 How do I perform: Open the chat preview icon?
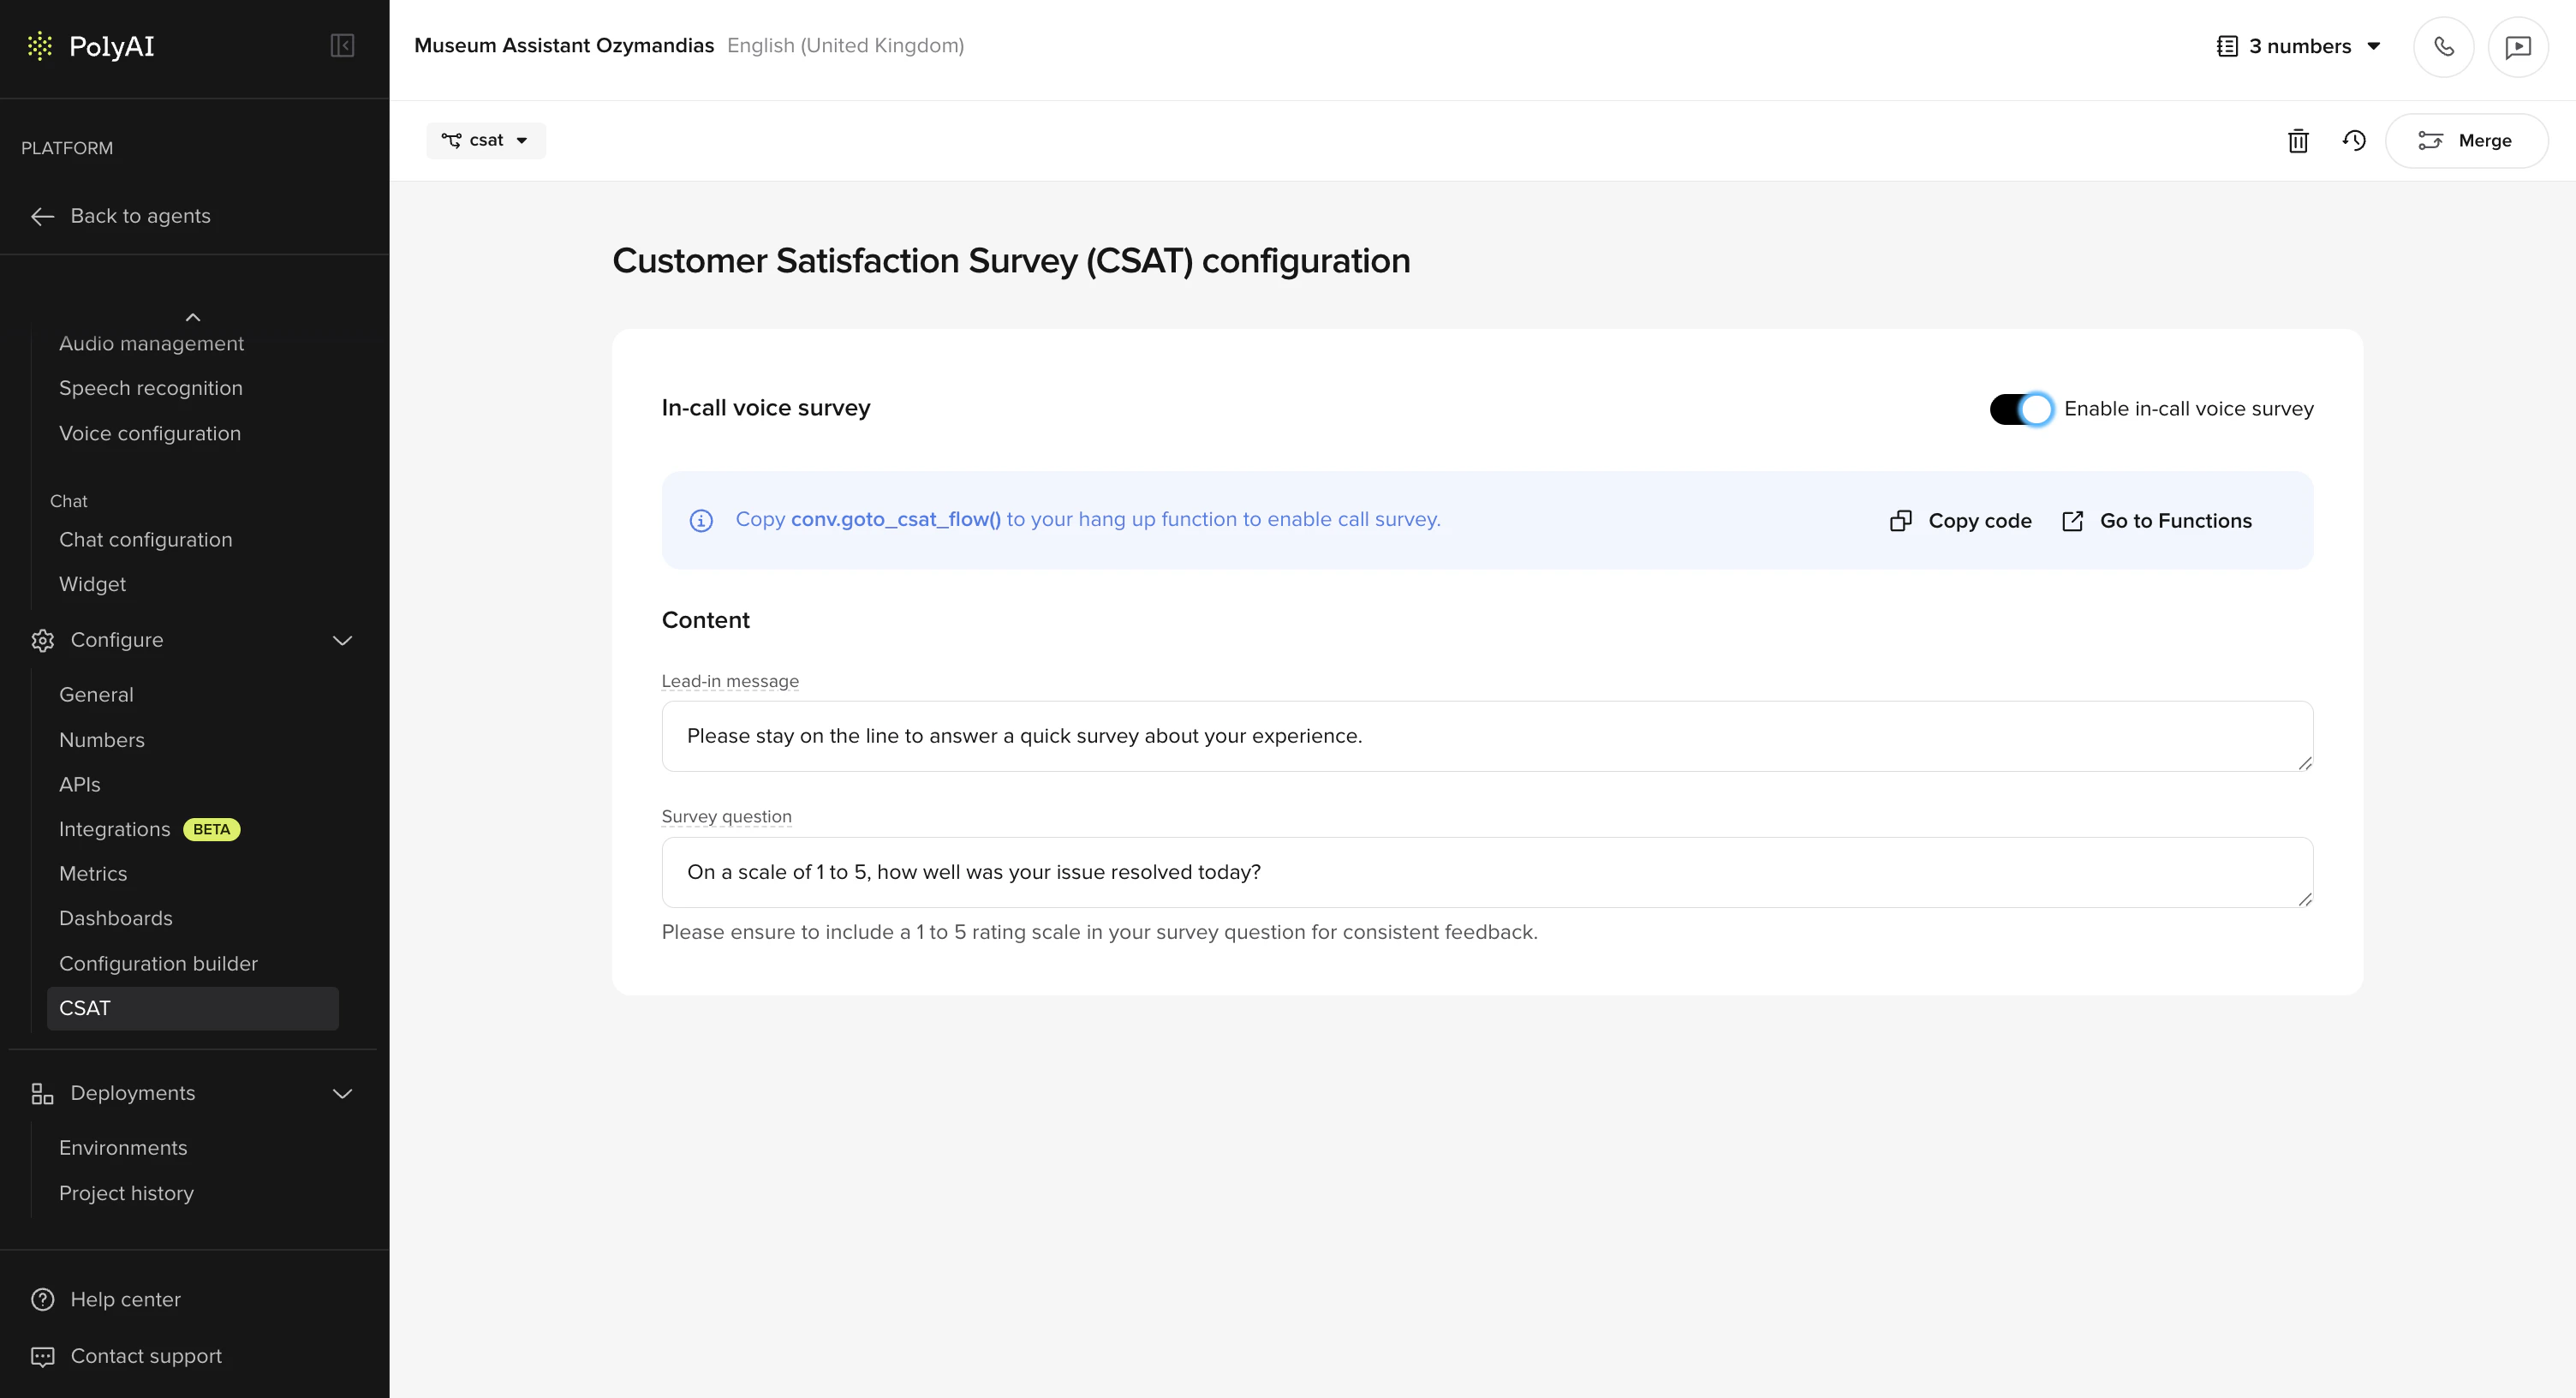click(2517, 46)
